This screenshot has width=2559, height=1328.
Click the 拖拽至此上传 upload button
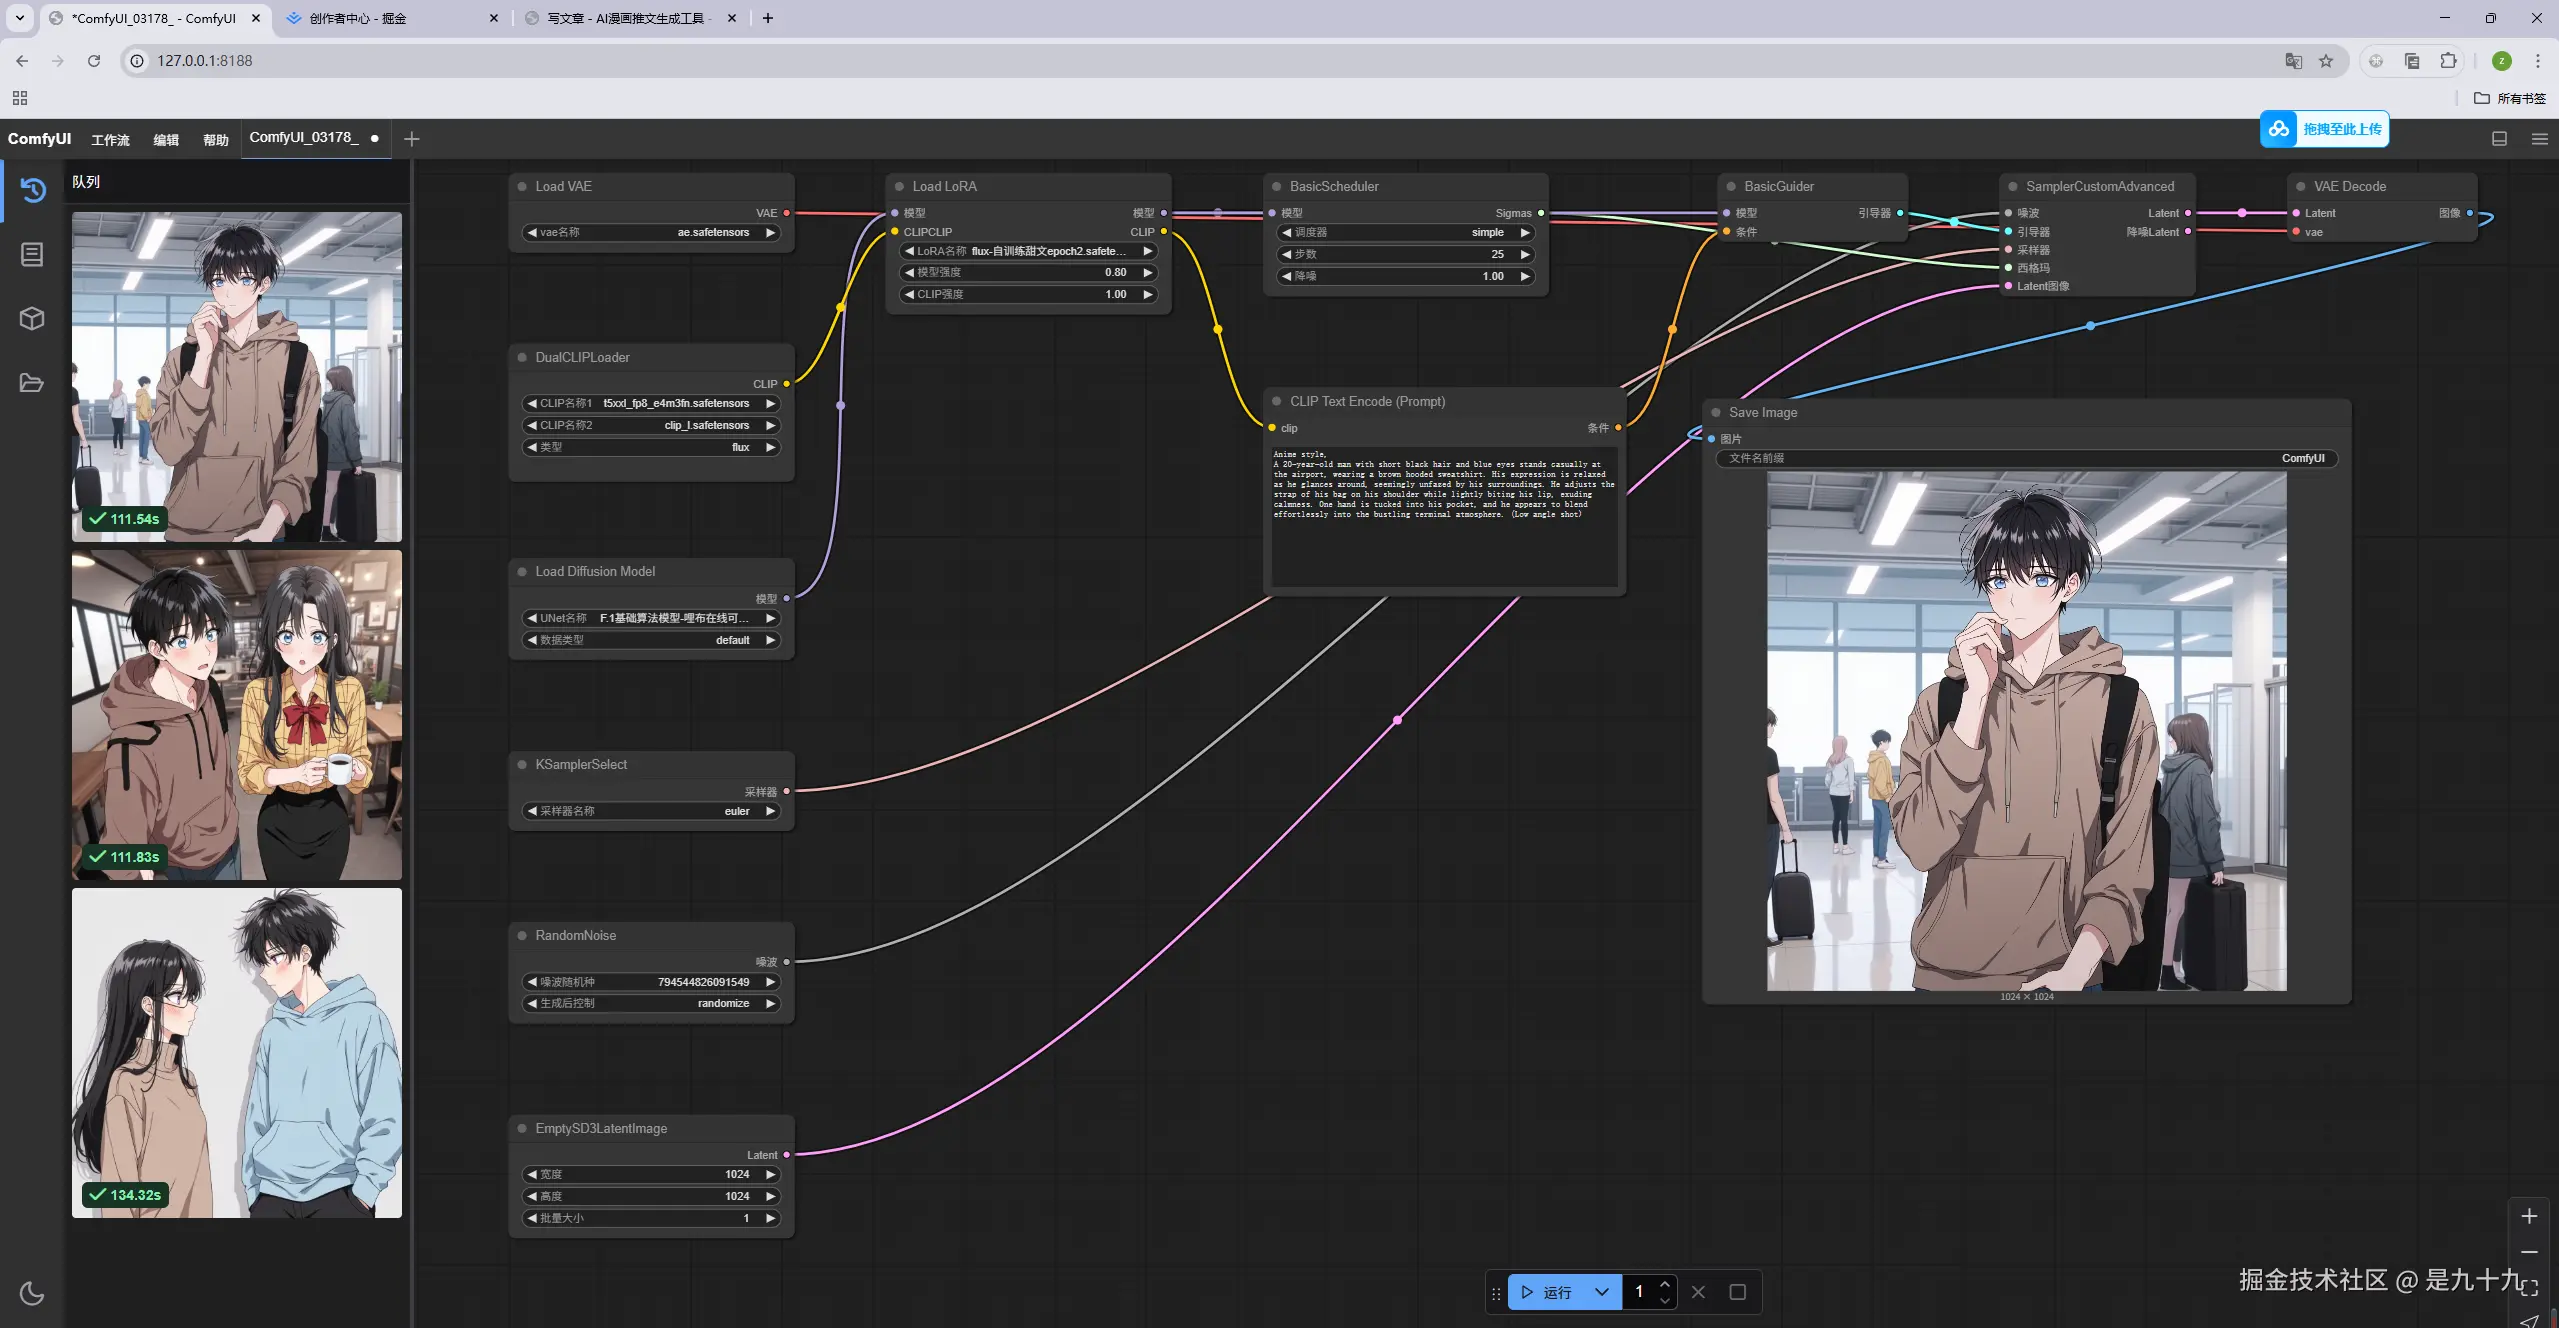tap(2324, 129)
